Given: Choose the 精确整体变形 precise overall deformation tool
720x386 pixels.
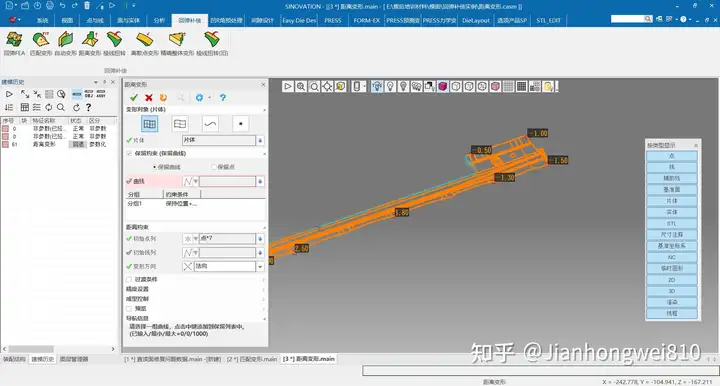Looking at the screenshot, I should [177, 44].
